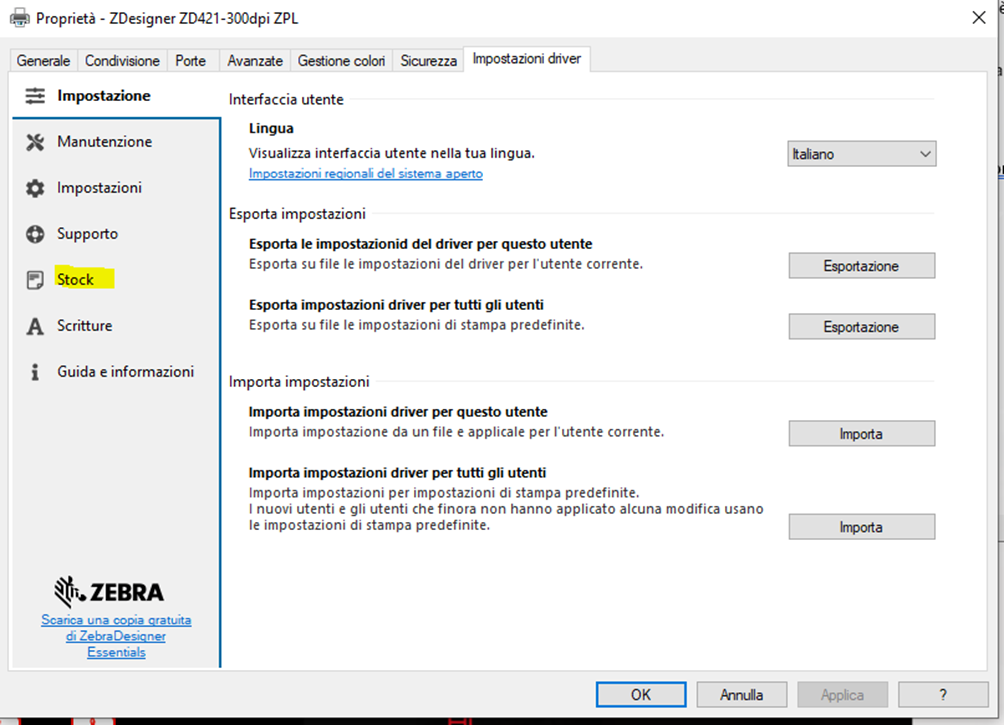Import driver settings for all users
The width and height of the screenshot is (1004, 725).
pos(861,527)
